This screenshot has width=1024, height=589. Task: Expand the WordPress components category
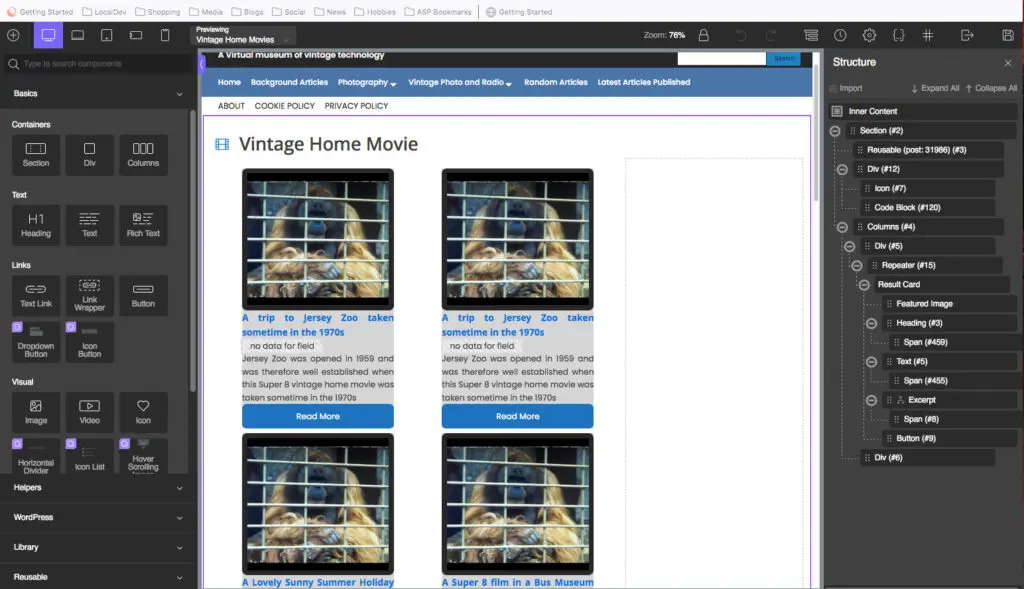click(97, 518)
